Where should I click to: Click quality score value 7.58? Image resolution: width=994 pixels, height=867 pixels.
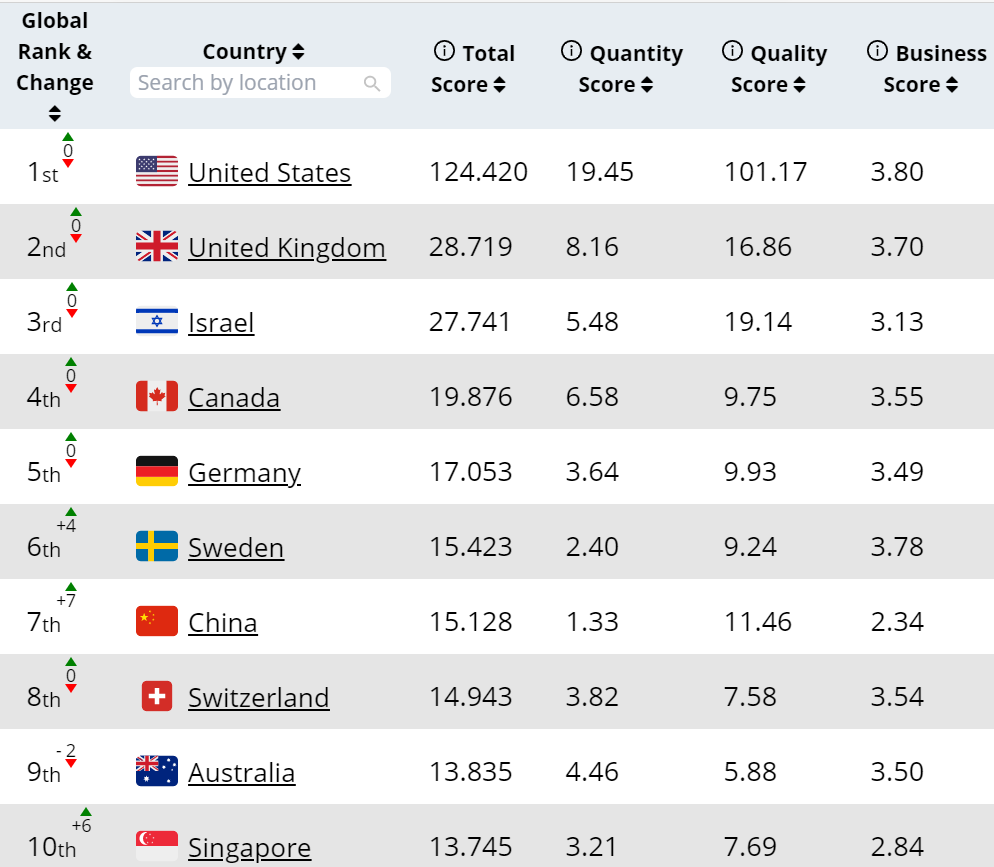pyautogui.click(x=751, y=697)
